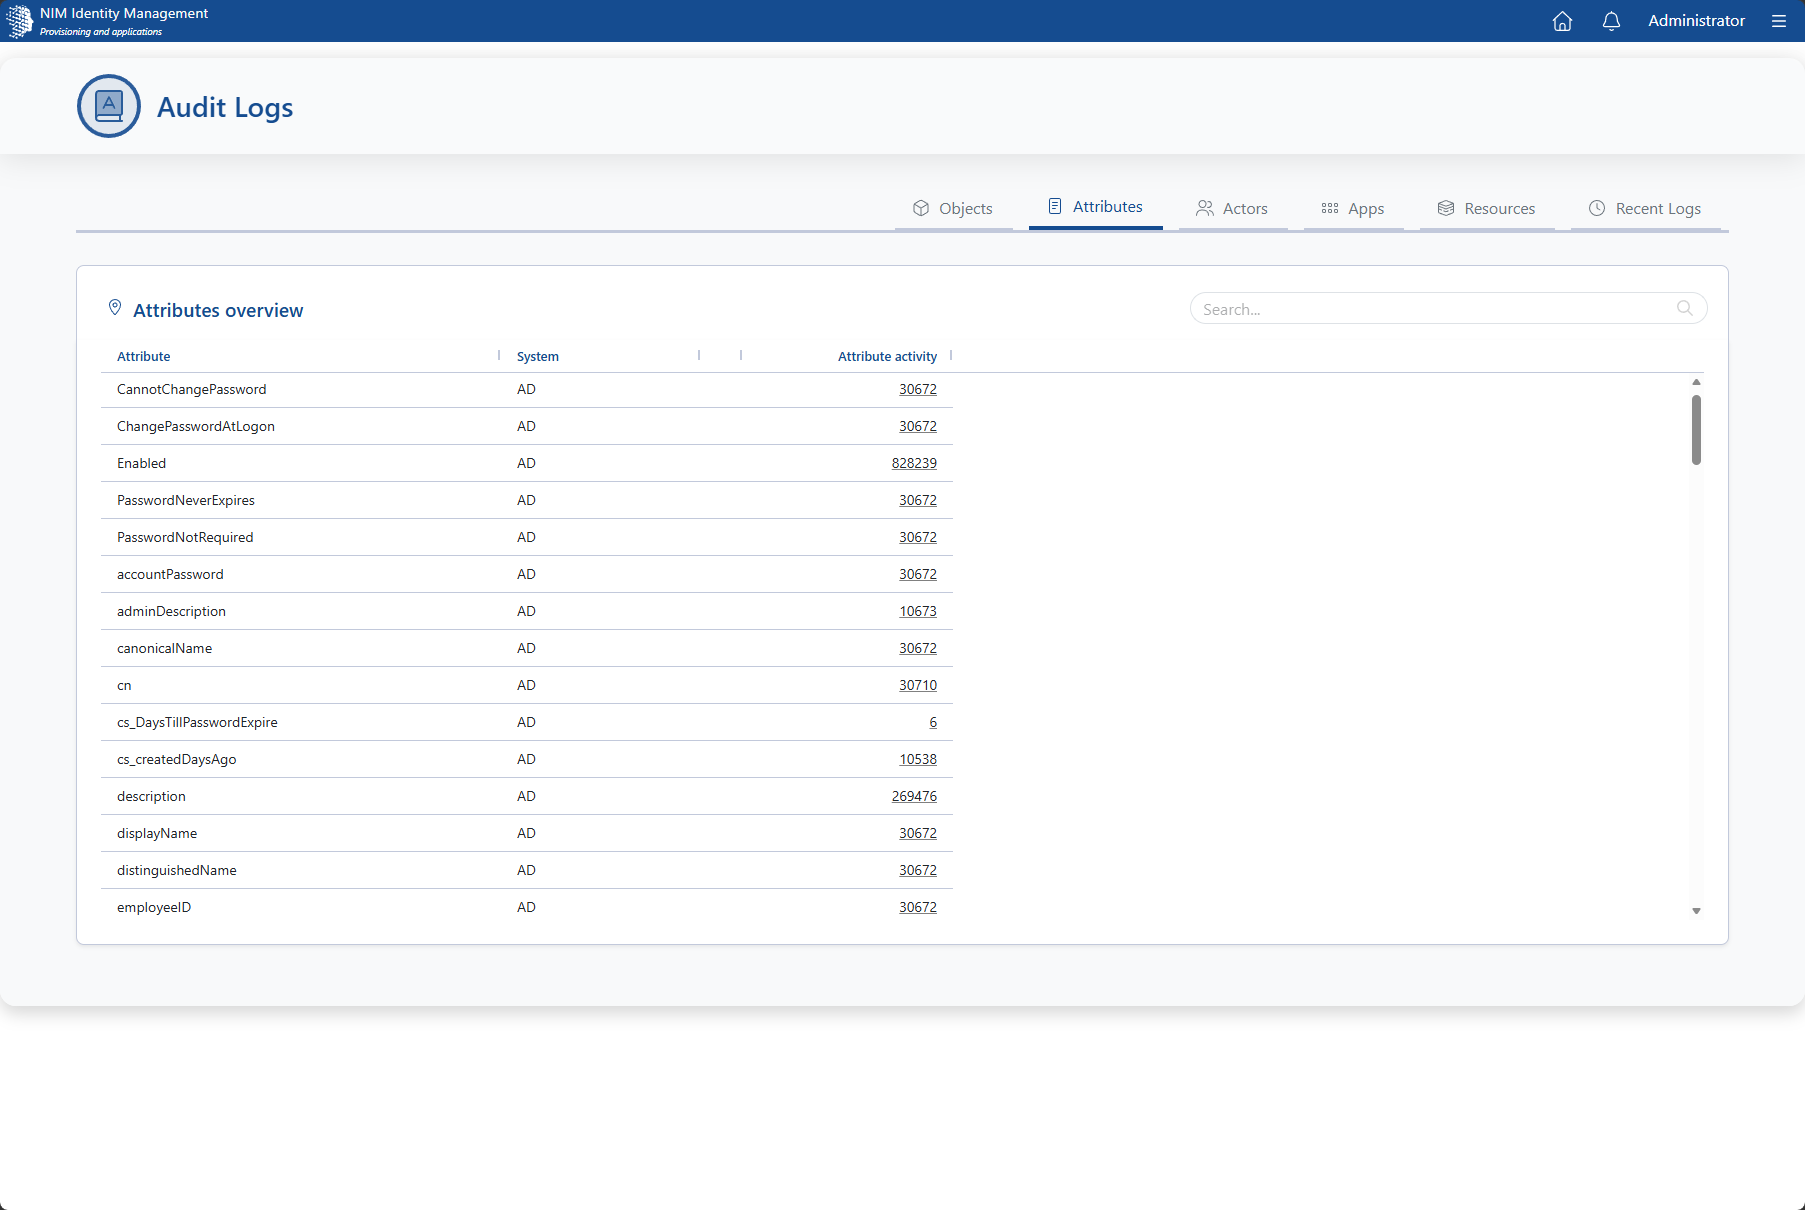1805x1210 pixels.
Task: Select the PasswordNeverExpires attribute name
Action: pyautogui.click(x=186, y=500)
